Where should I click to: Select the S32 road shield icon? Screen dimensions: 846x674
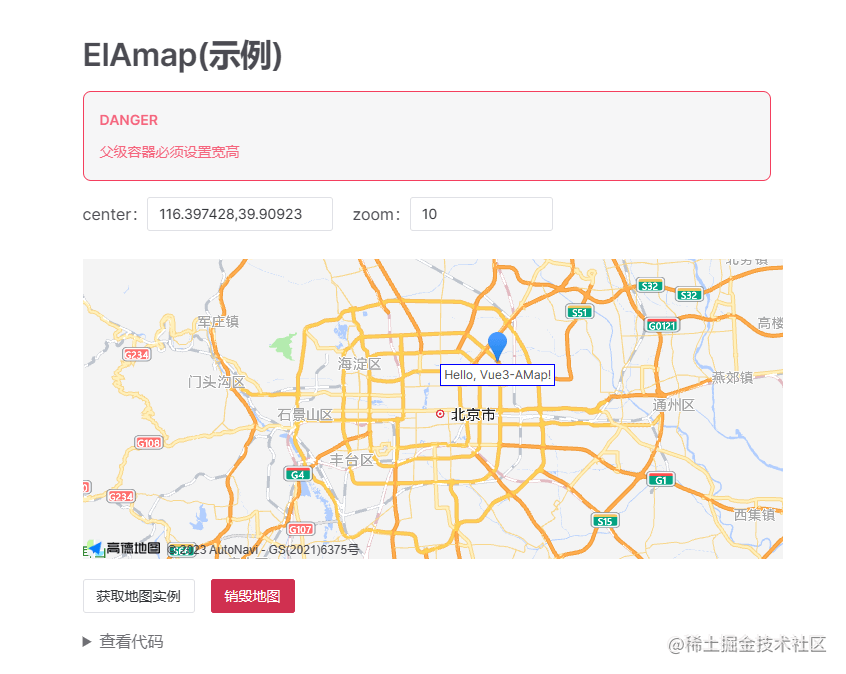coord(651,285)
